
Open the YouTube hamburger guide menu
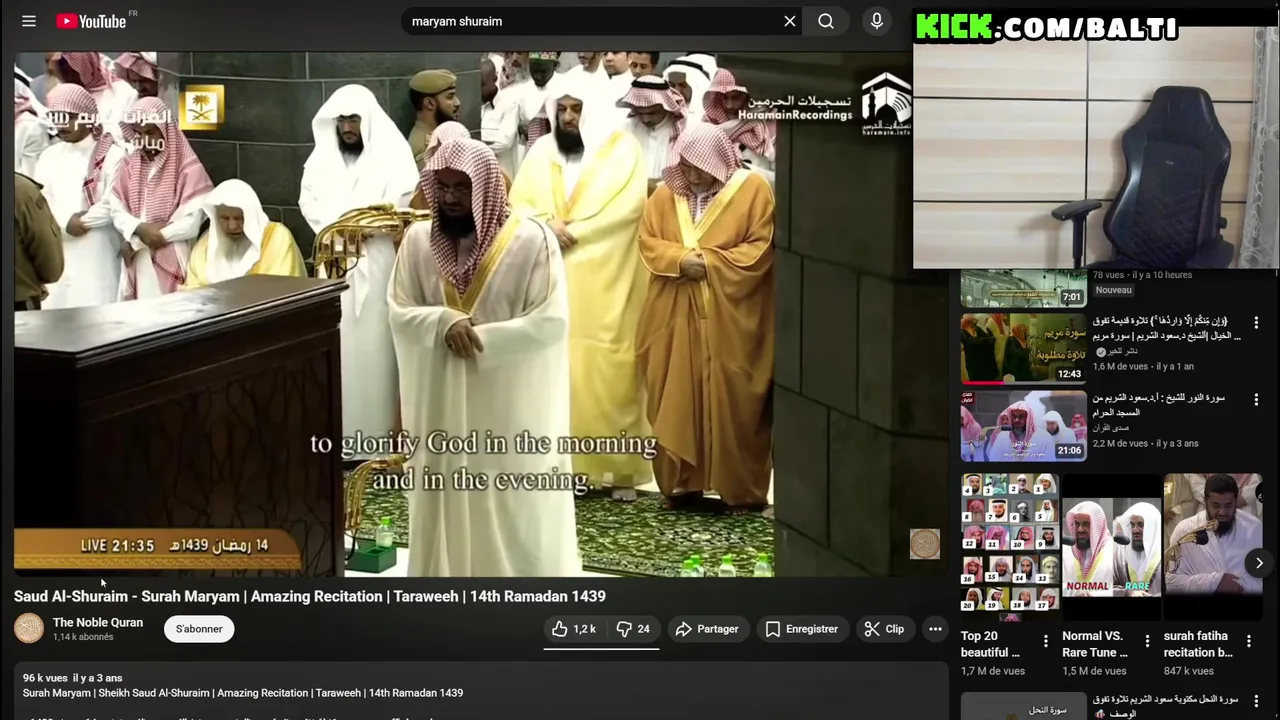pos(29,21)
